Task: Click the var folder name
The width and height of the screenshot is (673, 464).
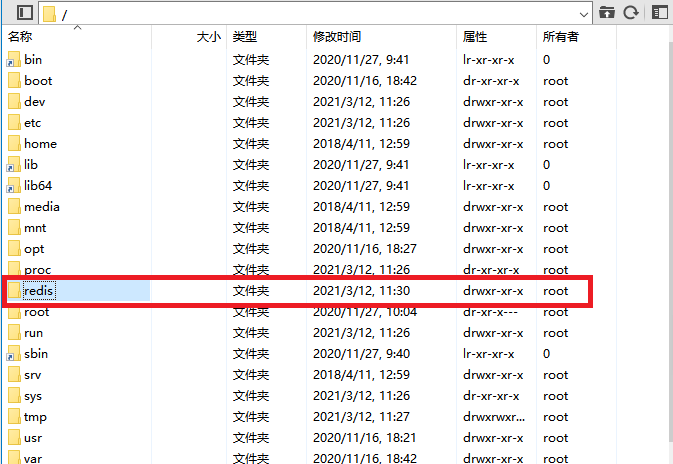Action: click(x=33, y=458)
